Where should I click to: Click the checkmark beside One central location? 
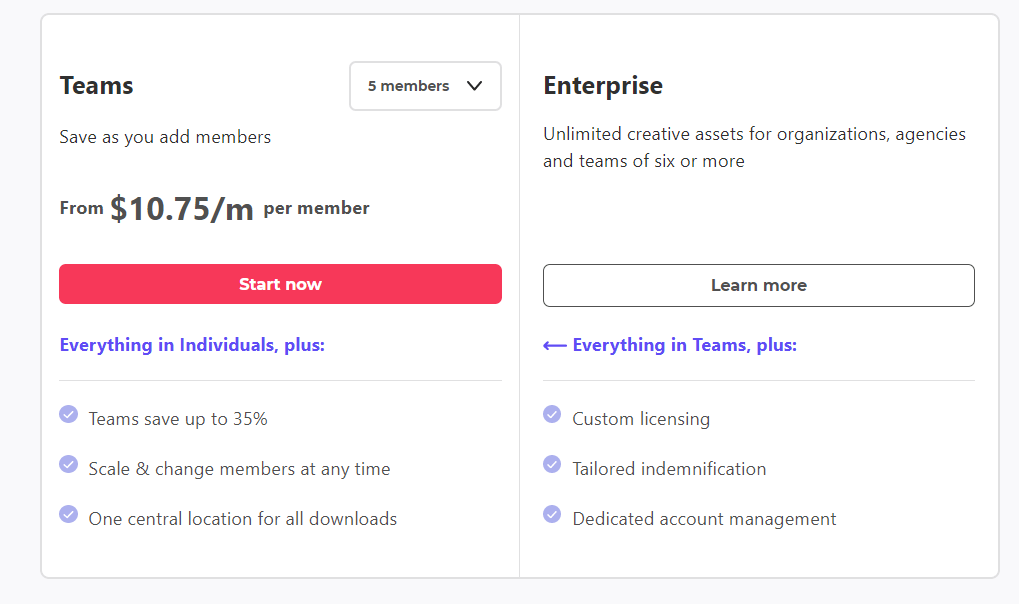pos(68,514)
